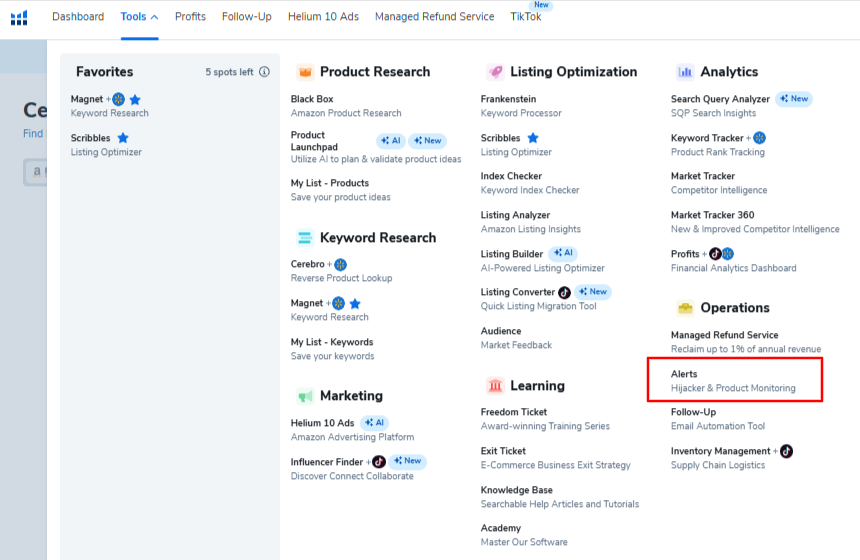Click the Helium 10 logo icon
Screen dimensions: 860x560
point(19,18)
